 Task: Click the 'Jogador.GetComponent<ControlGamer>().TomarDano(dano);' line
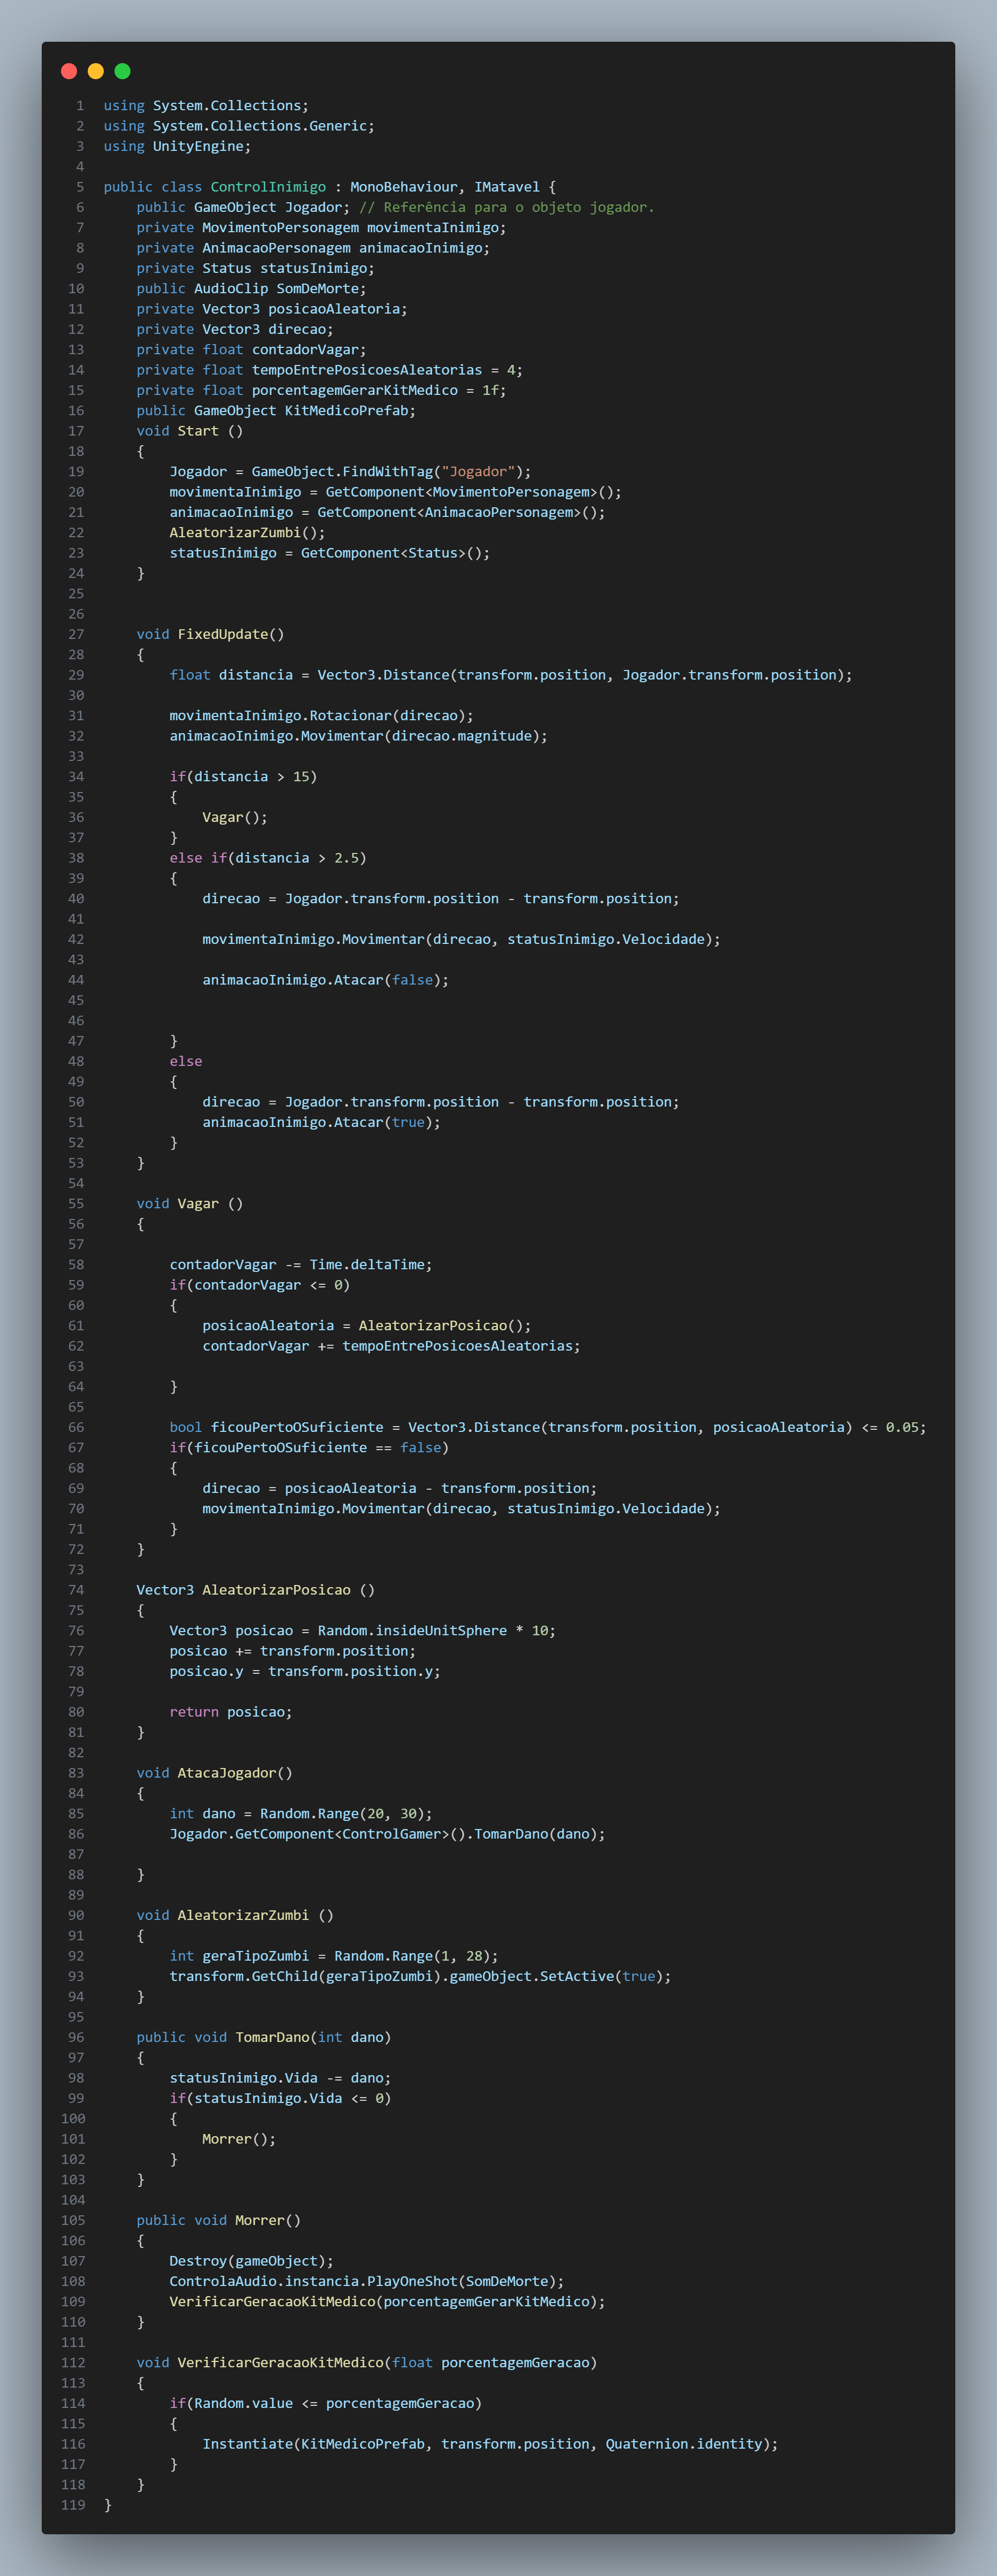[387, 1834]
